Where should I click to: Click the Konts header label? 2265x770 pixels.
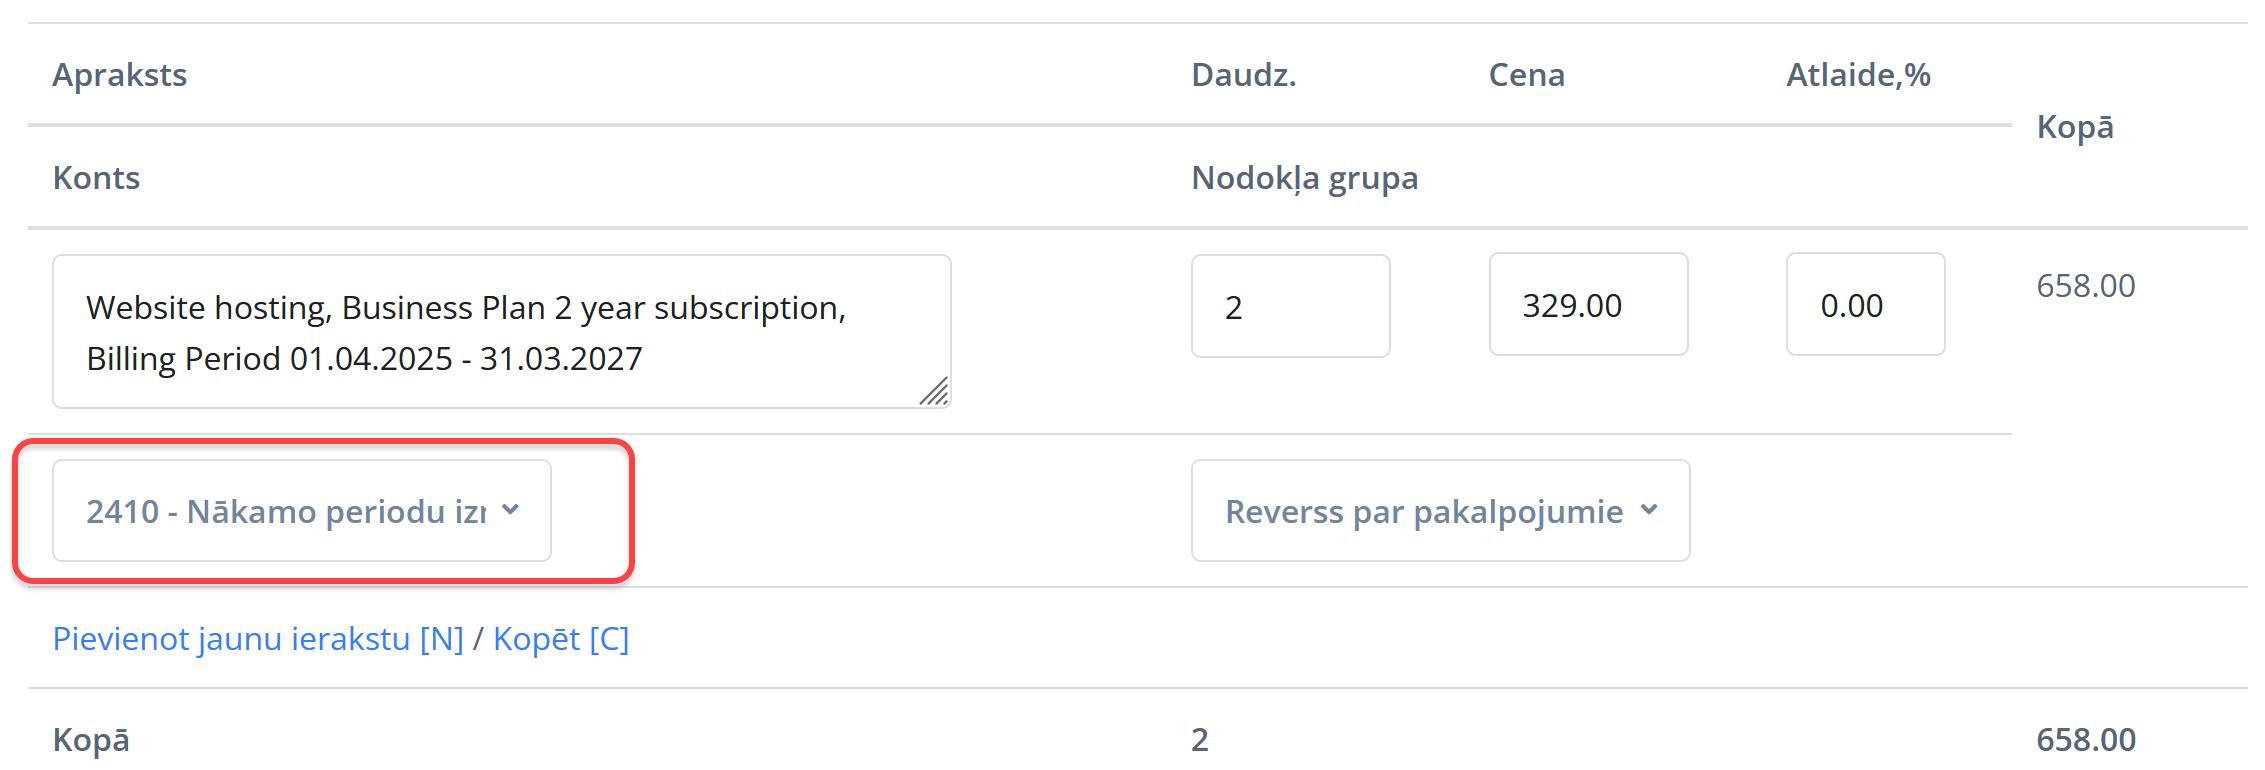point(96,178)
